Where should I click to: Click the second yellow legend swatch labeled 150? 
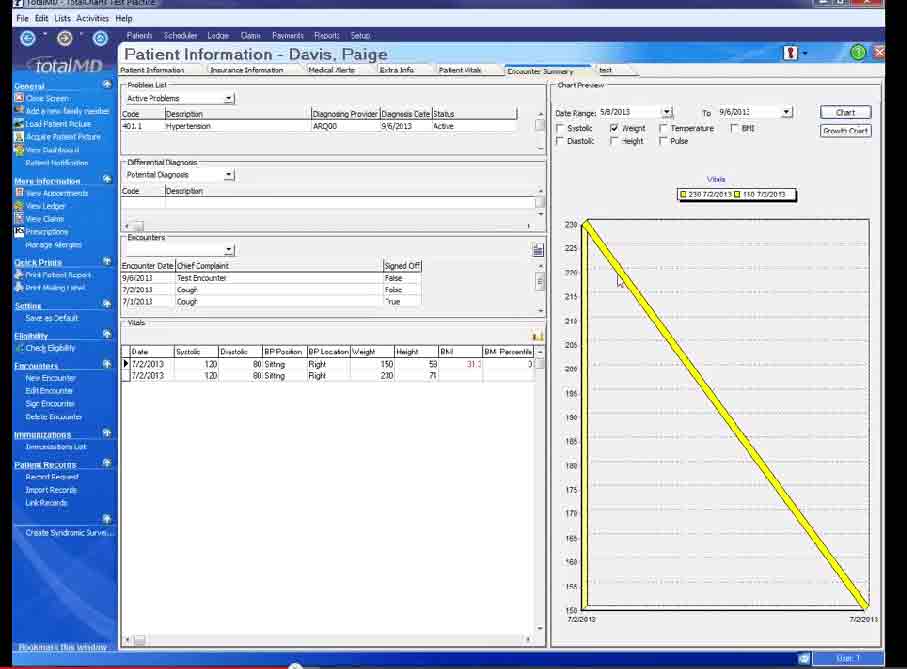(737, 195)
